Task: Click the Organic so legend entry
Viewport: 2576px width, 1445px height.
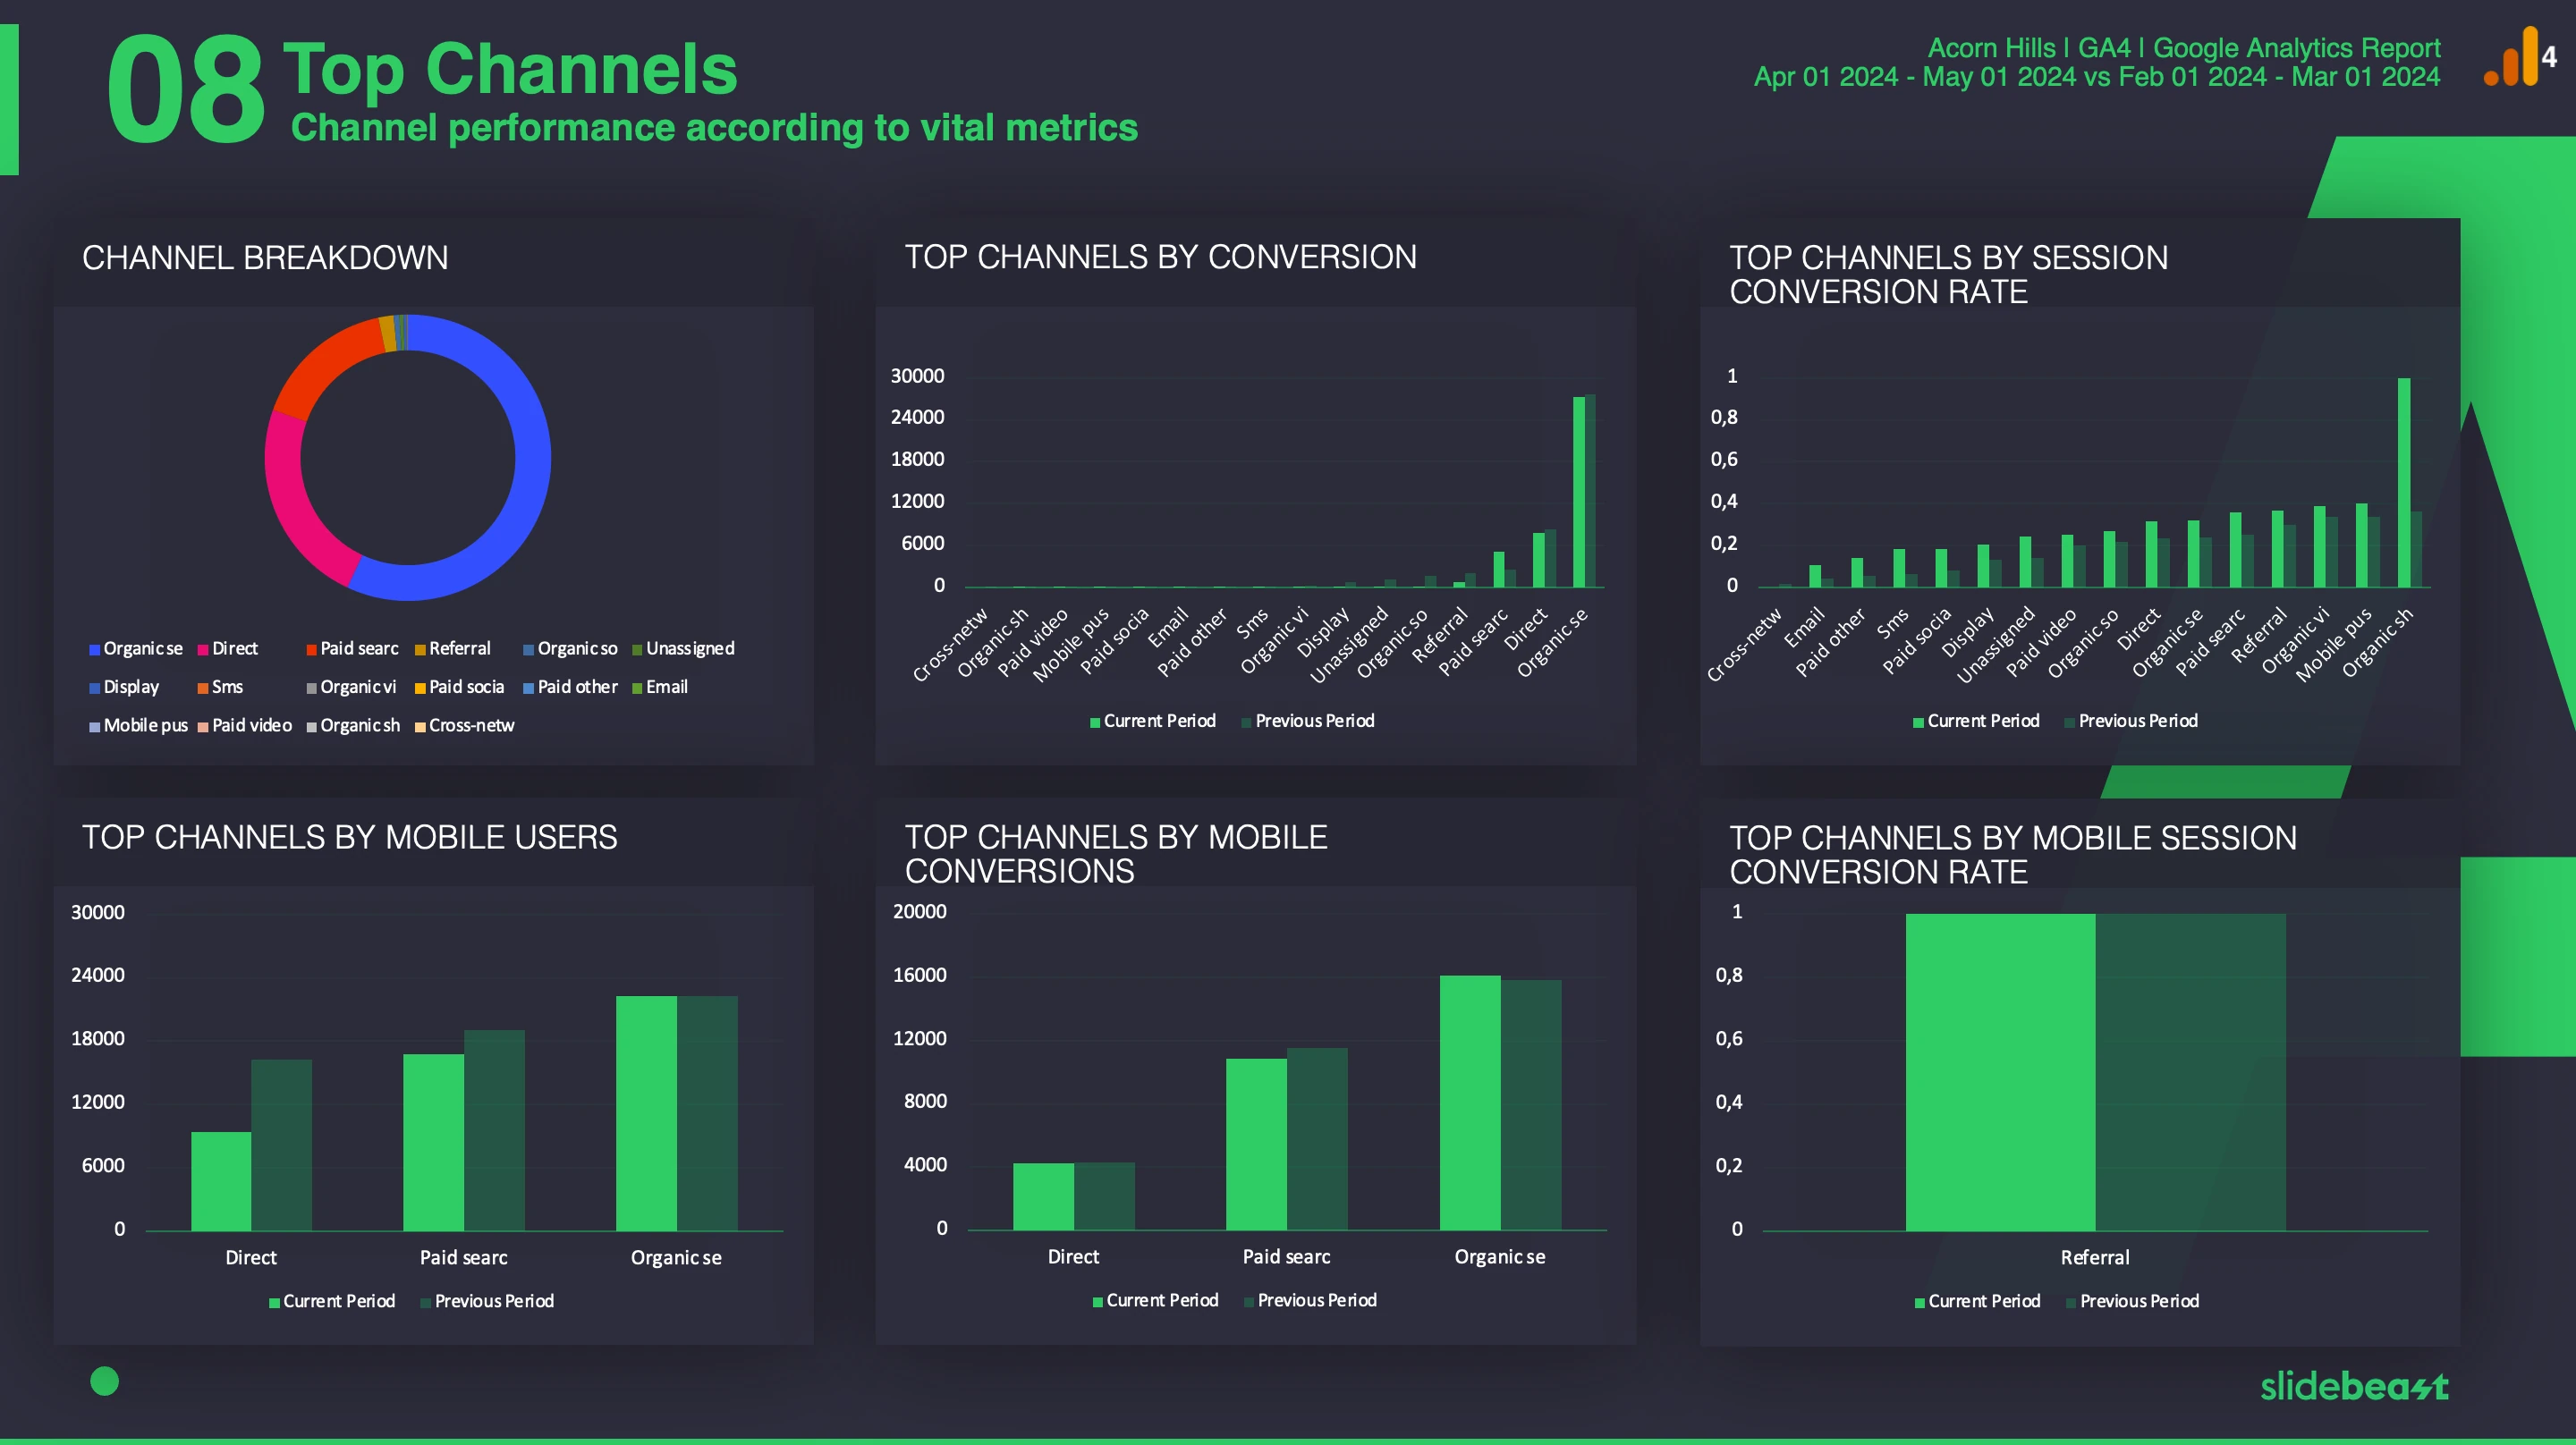Action: coord(570,649)
